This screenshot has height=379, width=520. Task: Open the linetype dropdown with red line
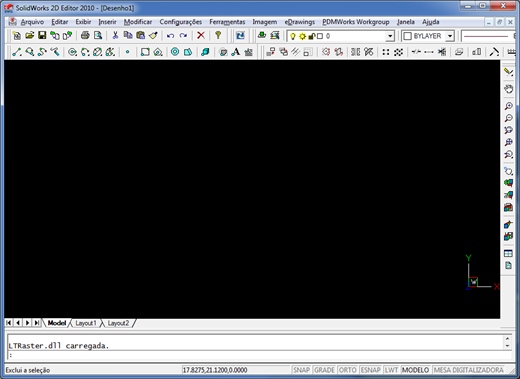click(489, 36)
